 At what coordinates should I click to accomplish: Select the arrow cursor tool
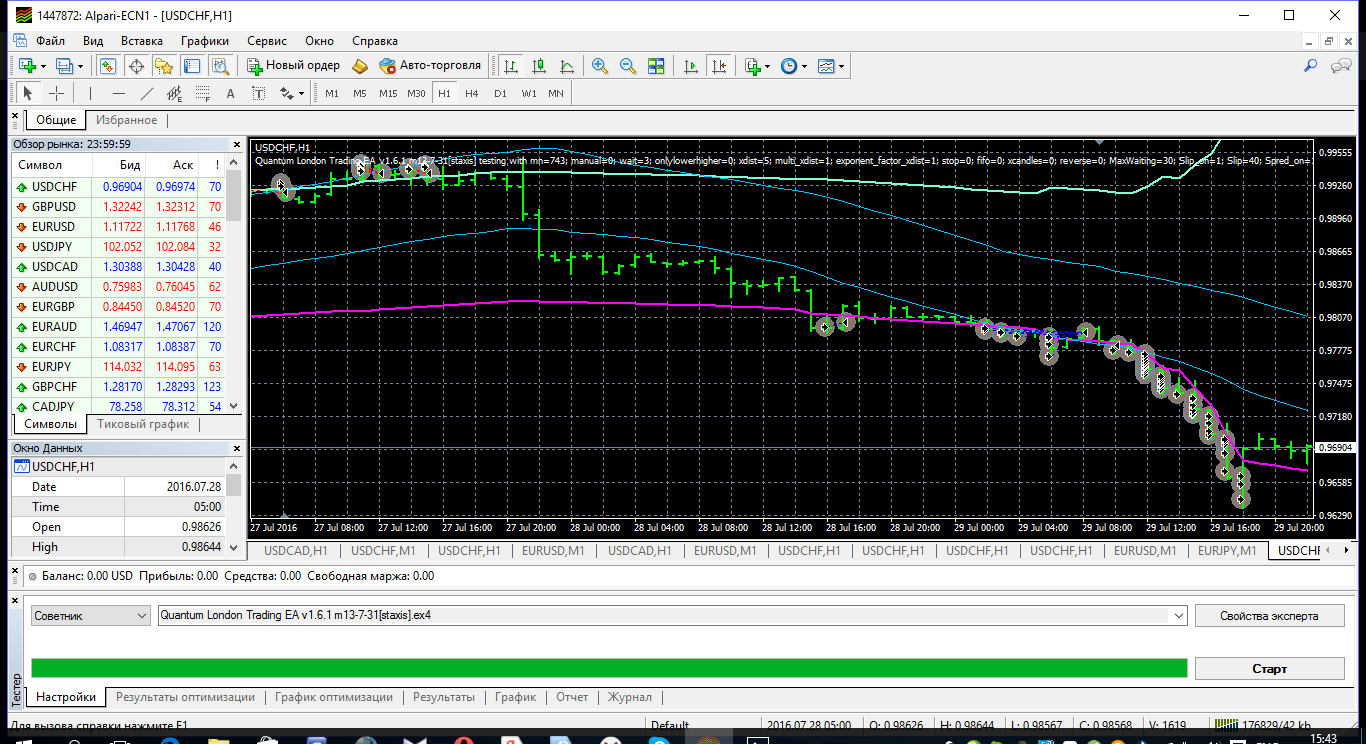(x=28, y=93)
